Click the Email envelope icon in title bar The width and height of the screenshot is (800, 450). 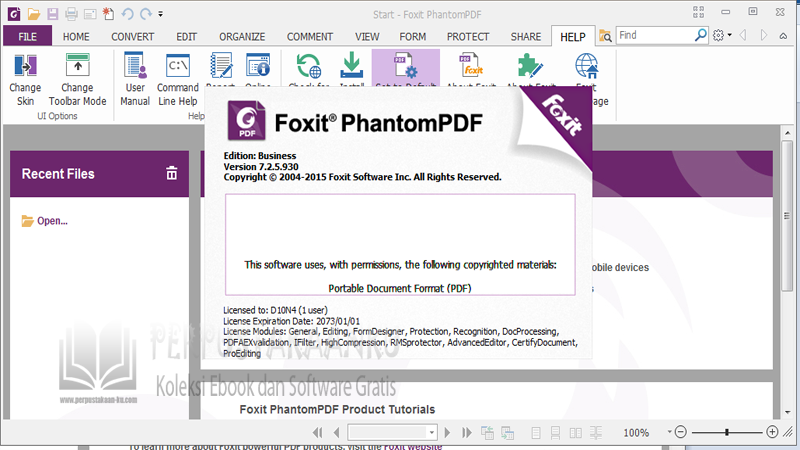click(90, 14)
